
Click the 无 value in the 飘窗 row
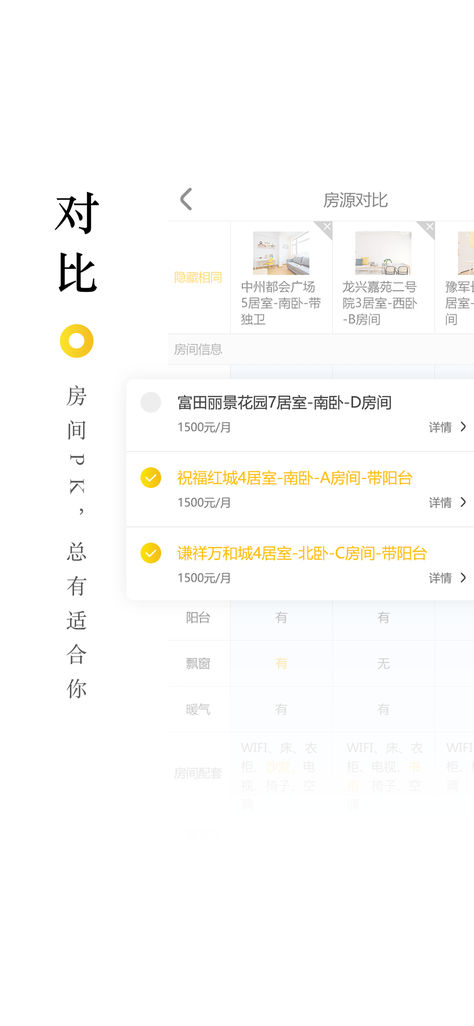pos(383,663)
